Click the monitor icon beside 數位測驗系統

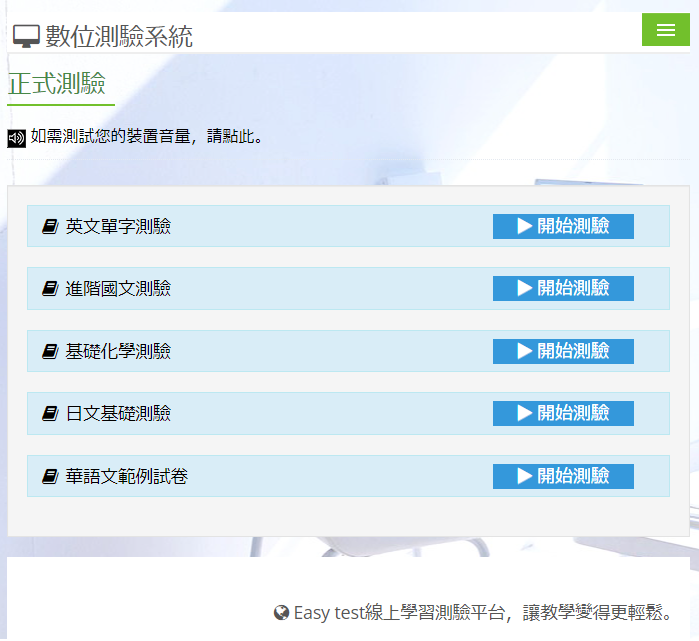pos(26,37)
